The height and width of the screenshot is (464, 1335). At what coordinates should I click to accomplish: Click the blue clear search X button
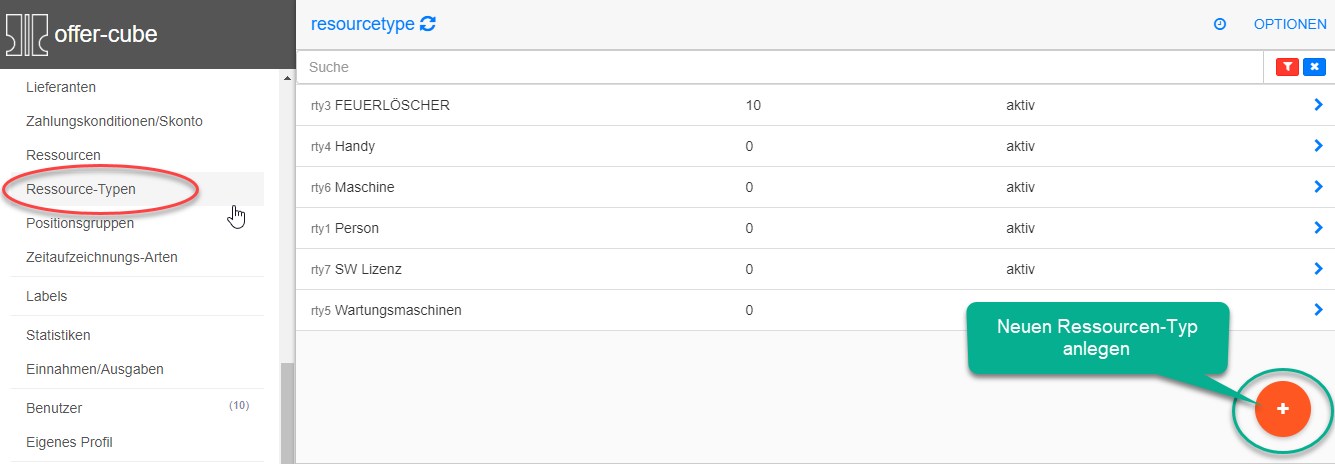(1314, 67)
